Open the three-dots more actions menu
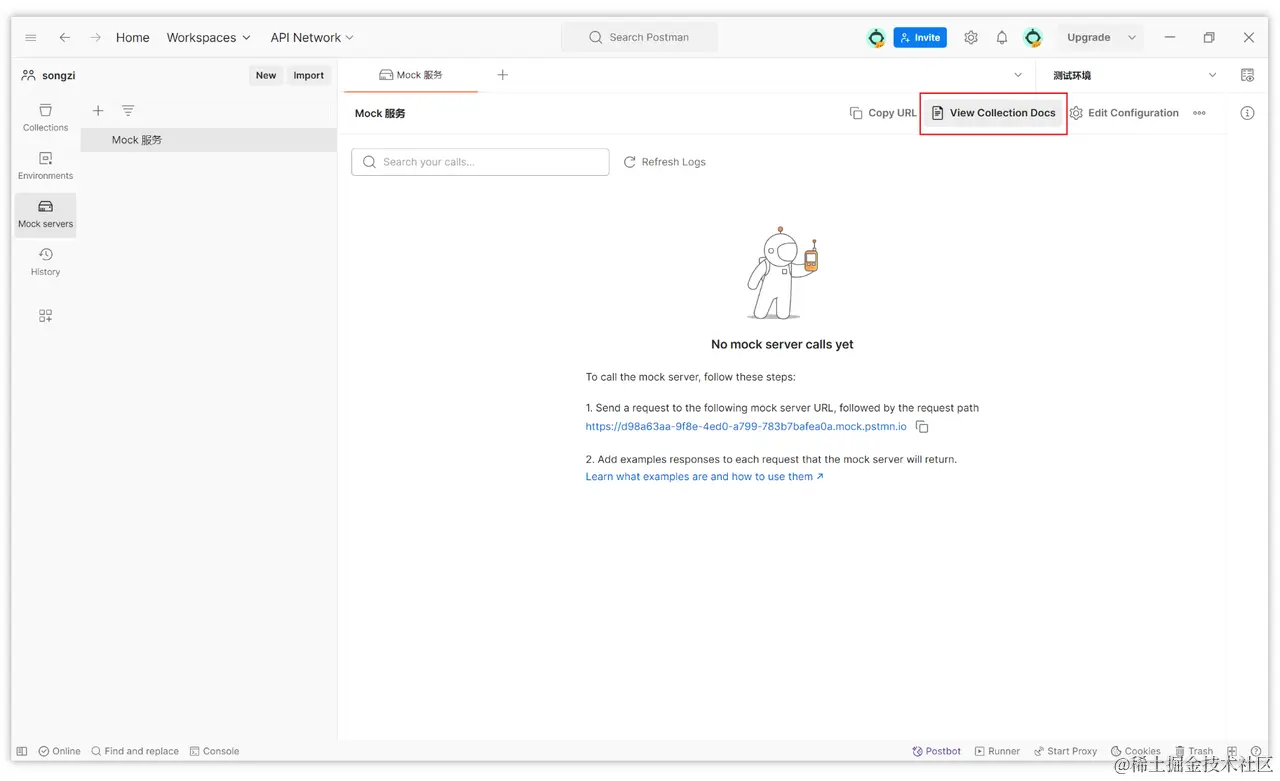 coord(1199,113)
